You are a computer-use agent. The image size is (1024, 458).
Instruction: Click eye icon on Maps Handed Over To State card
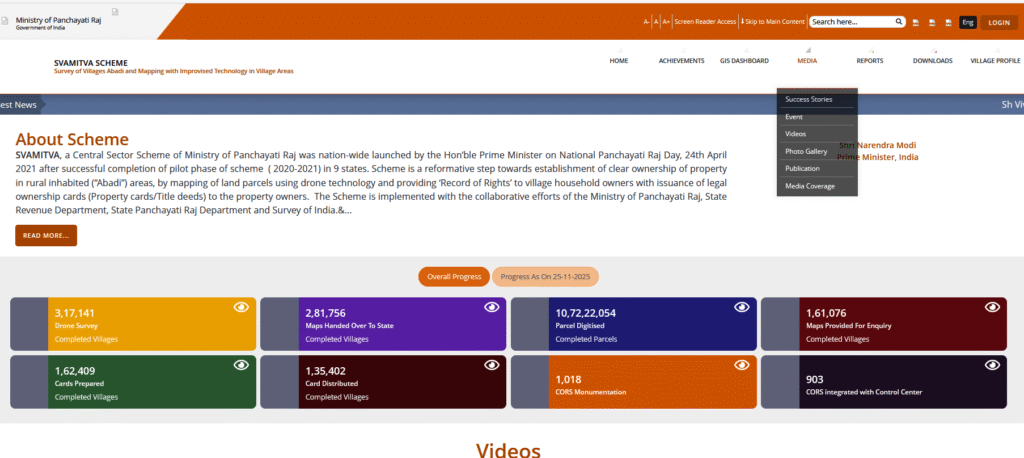pyautogui.click(x=492, y=307)
